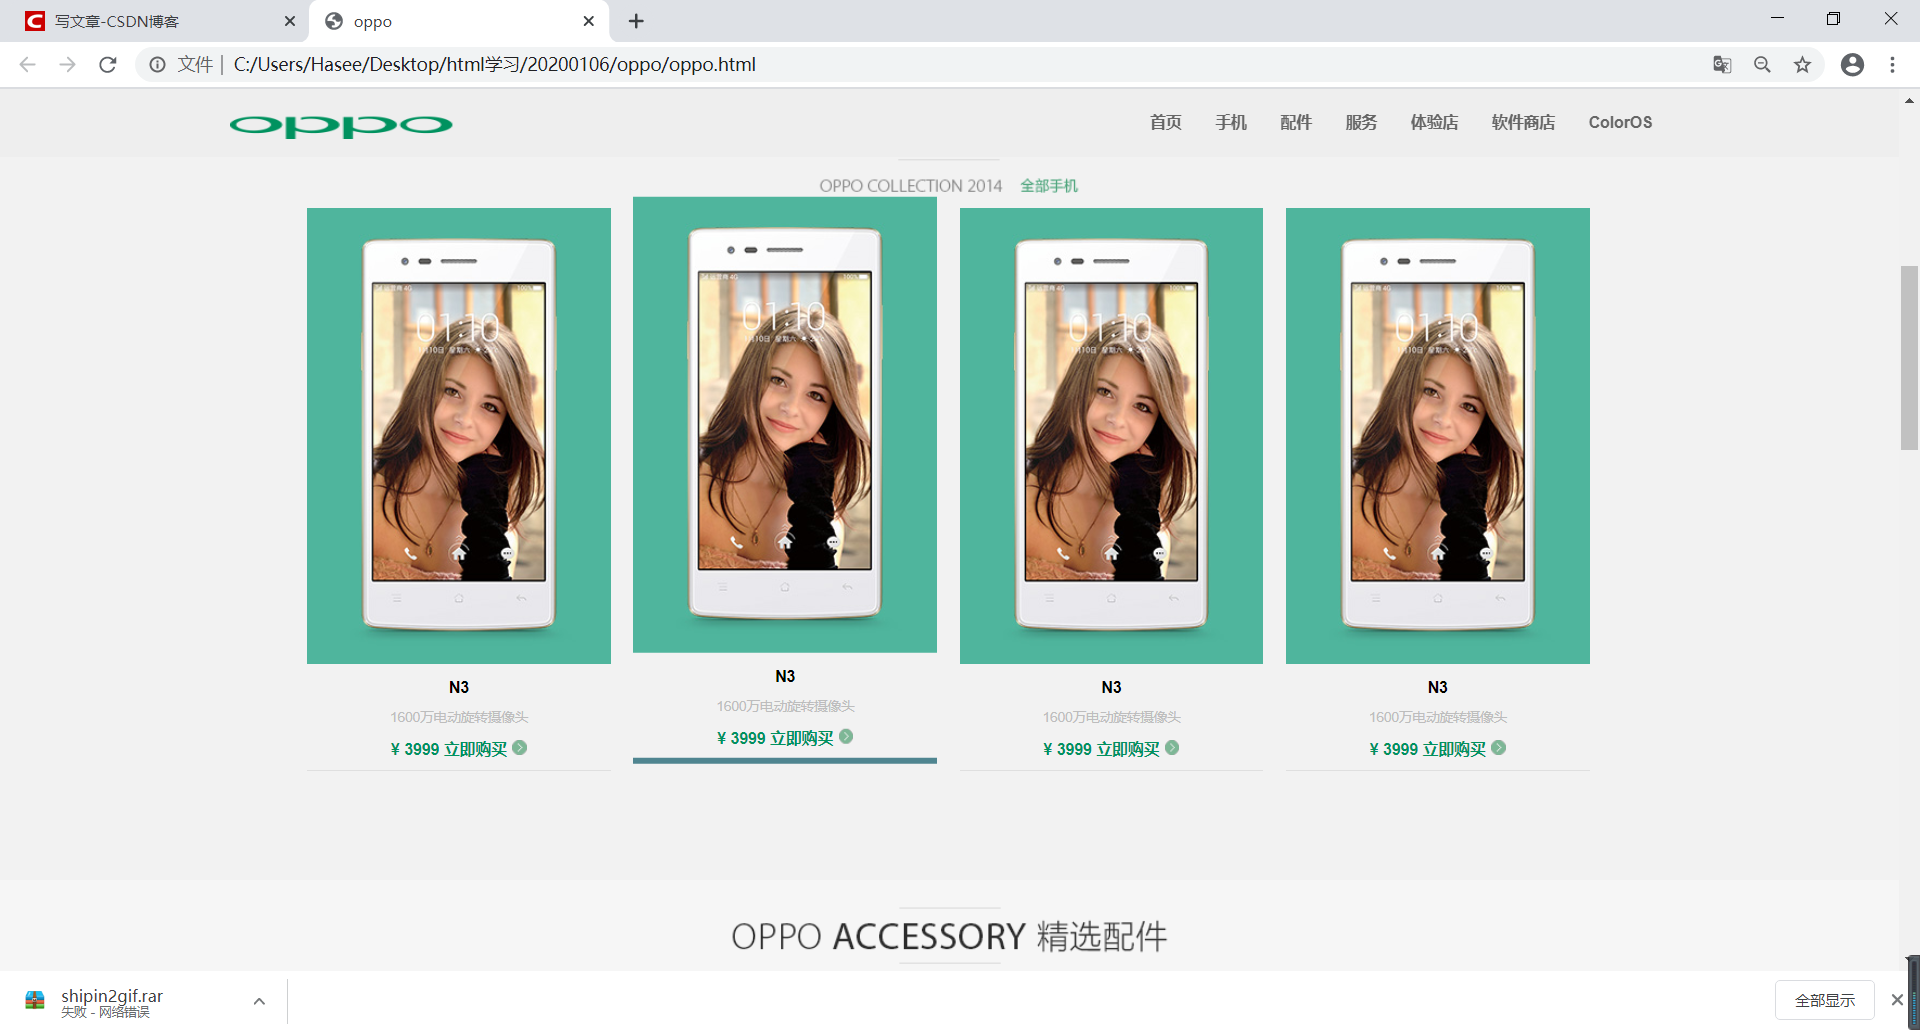Screen dimensions: 1920x1030
Task: Click the green arrow icon after the fourth 立即购买
Action: click(1498, 748)
